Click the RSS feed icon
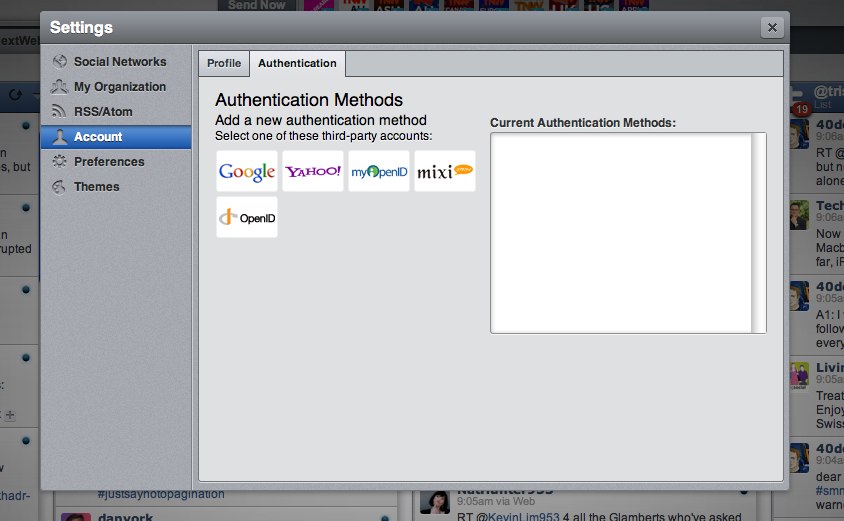The image size is (844, 521). 59,111
